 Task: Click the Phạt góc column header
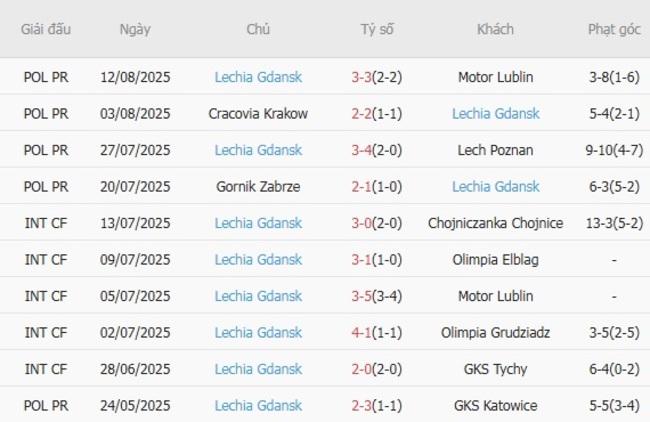[614, 29]
